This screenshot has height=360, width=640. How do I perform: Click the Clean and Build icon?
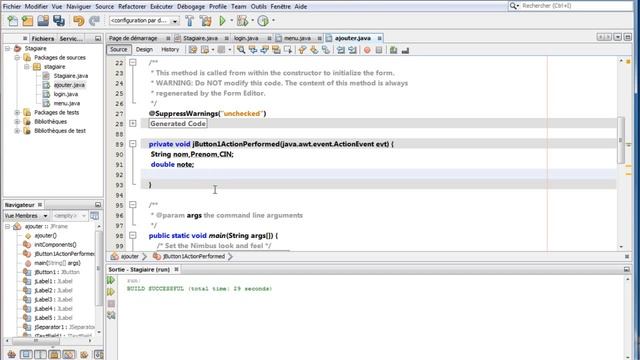205,20
